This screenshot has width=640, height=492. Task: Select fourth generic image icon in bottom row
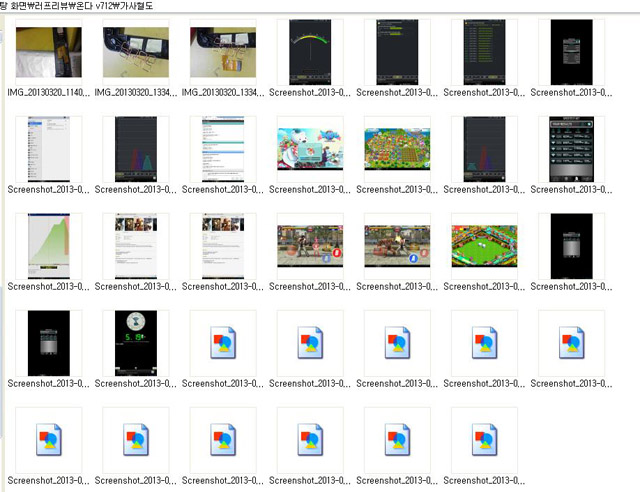click(310, 440)
